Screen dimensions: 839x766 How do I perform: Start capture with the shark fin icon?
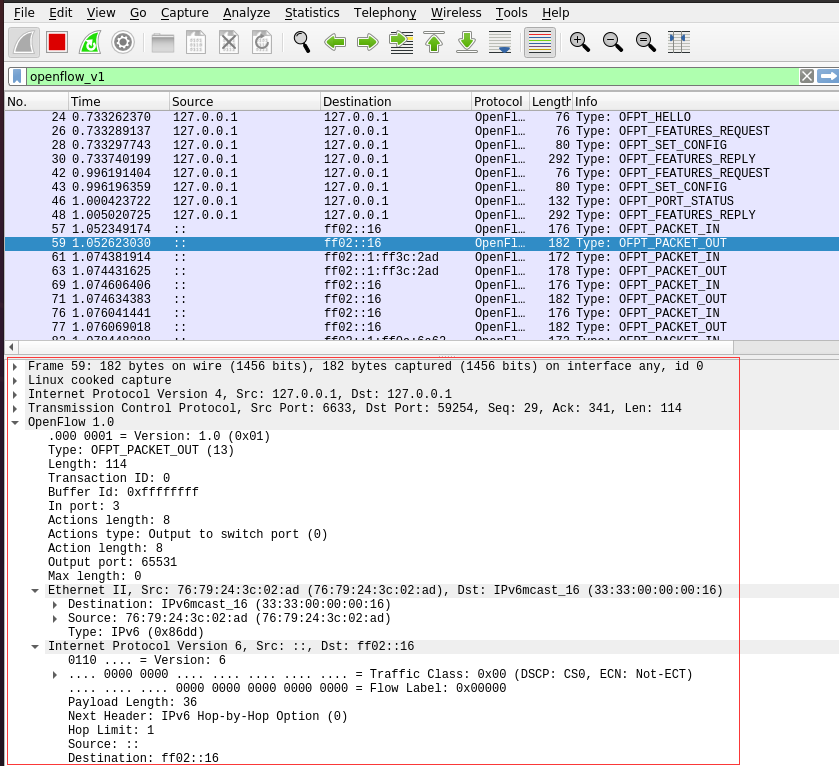24,42
